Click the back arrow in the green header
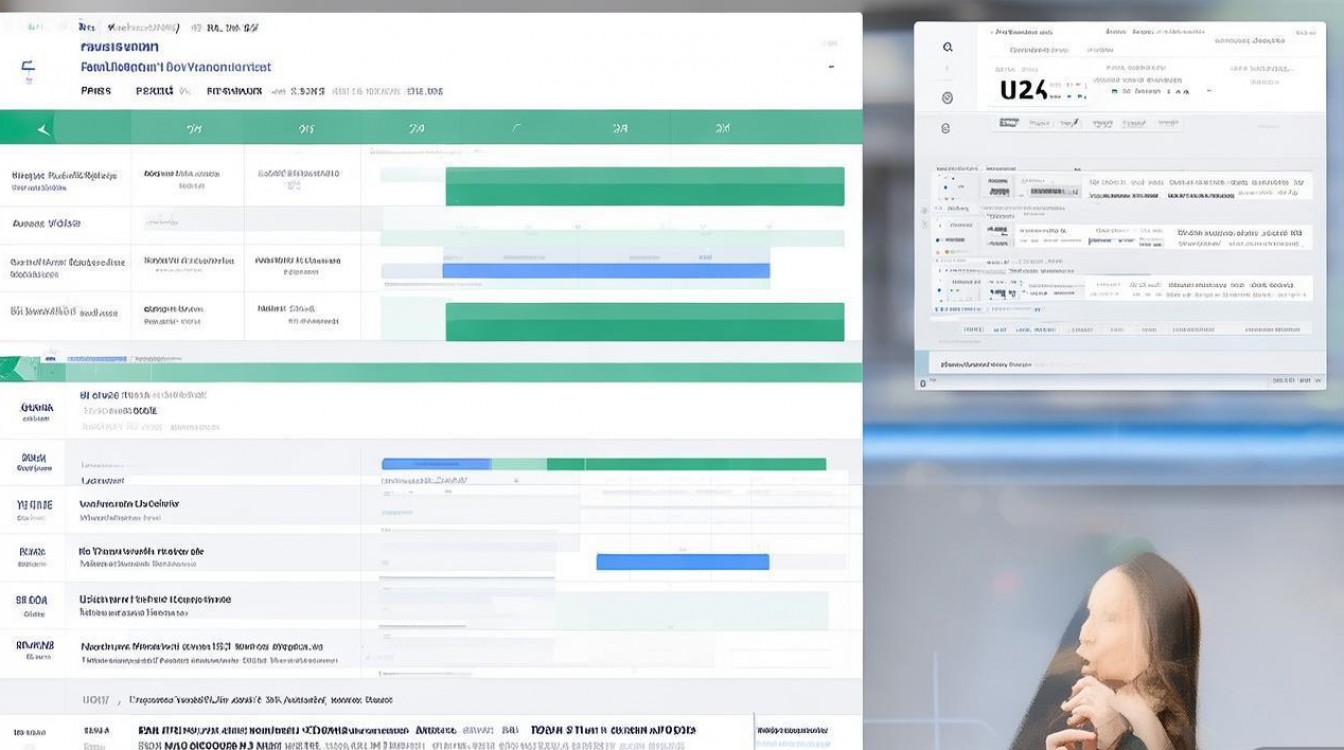The width and height of the screenshot is (1344, 750). pyautogui.click(x=42, y=129)
